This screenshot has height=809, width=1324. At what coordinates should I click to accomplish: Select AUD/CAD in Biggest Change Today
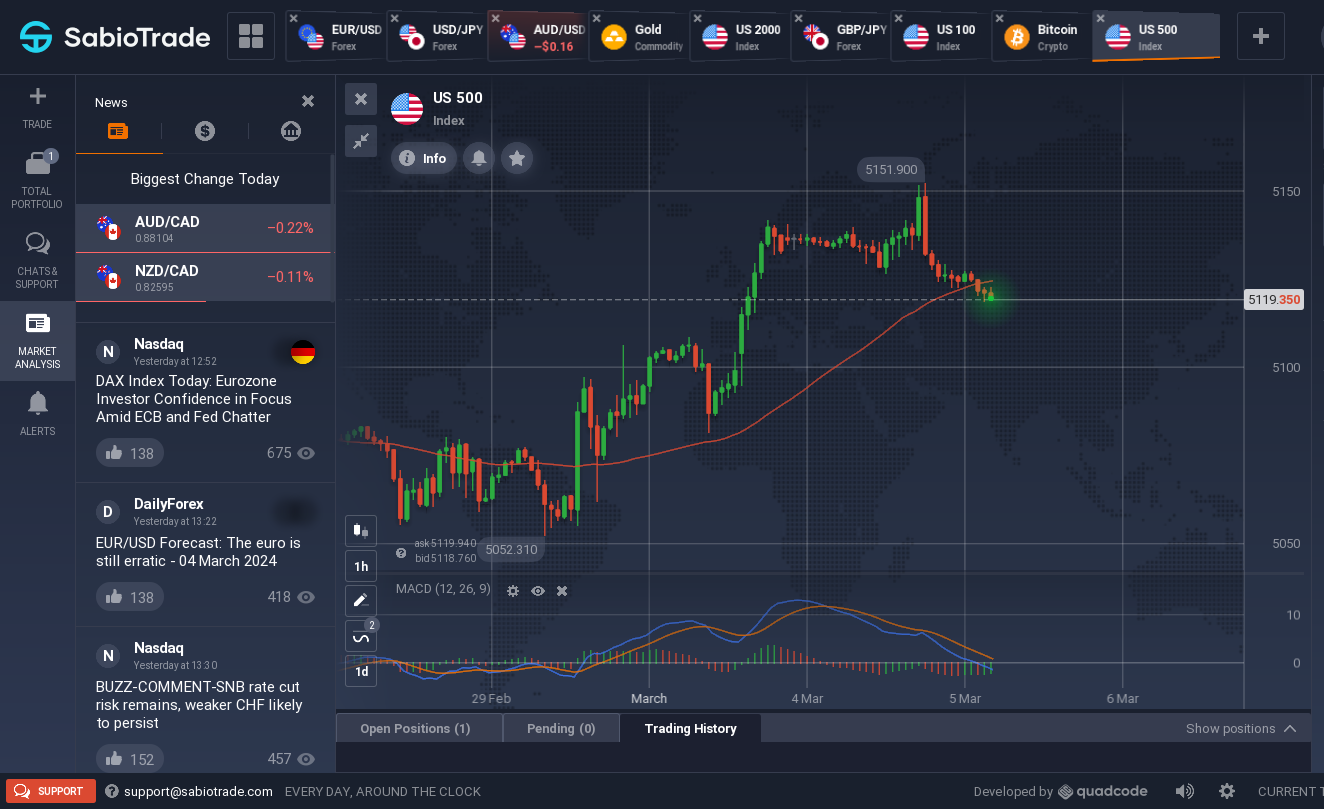pyautogui.click(x=204, y=228)
